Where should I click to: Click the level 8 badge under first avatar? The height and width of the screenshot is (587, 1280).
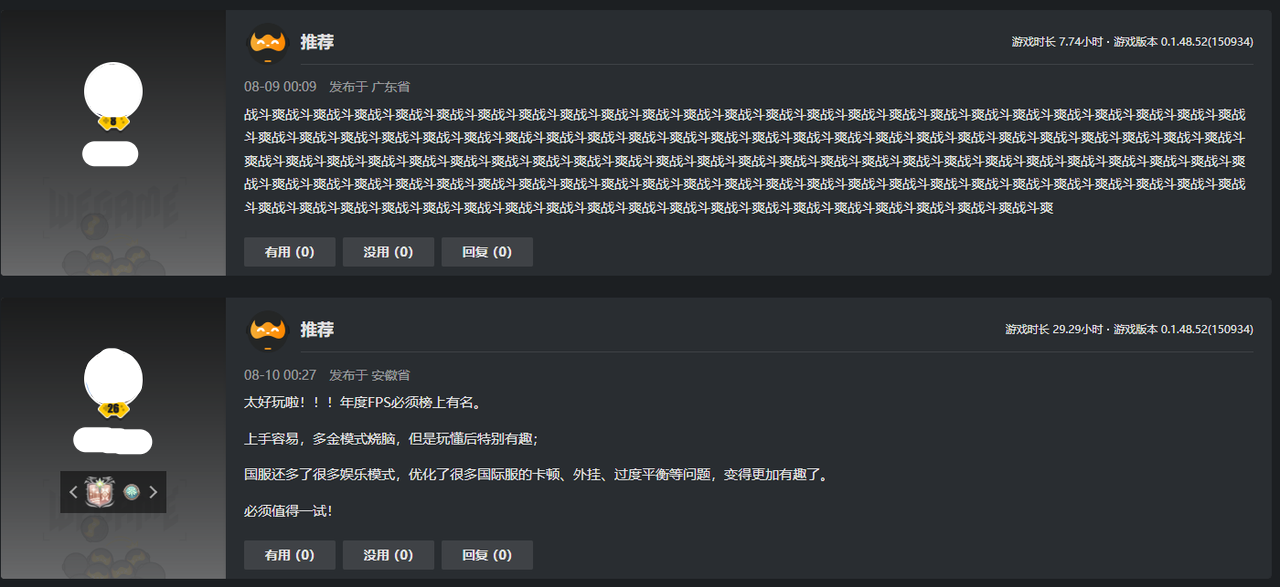[x=113, y=122]
